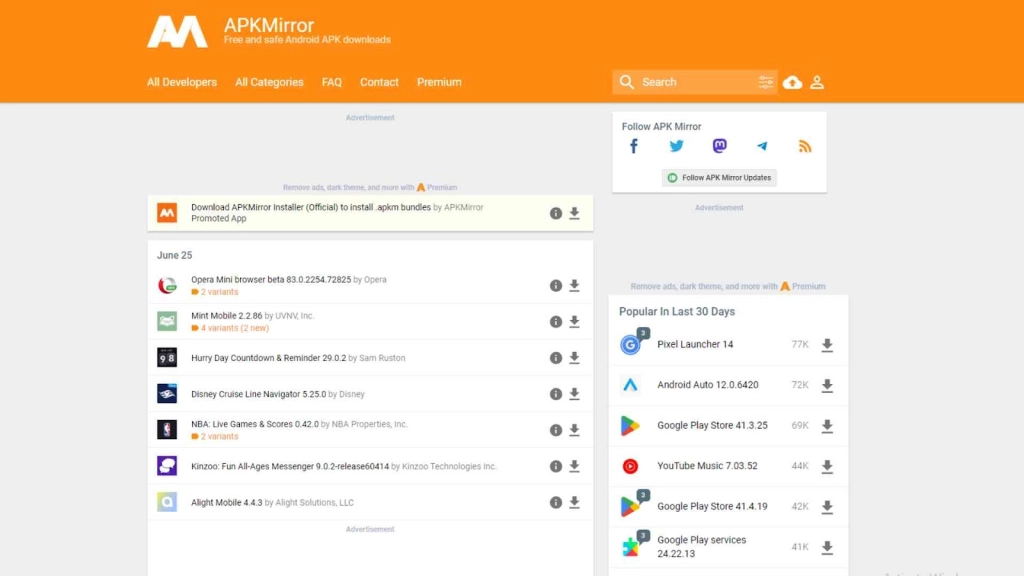
Task: Open APK Mirror Facebook page icon
Action: pos(633,146)
